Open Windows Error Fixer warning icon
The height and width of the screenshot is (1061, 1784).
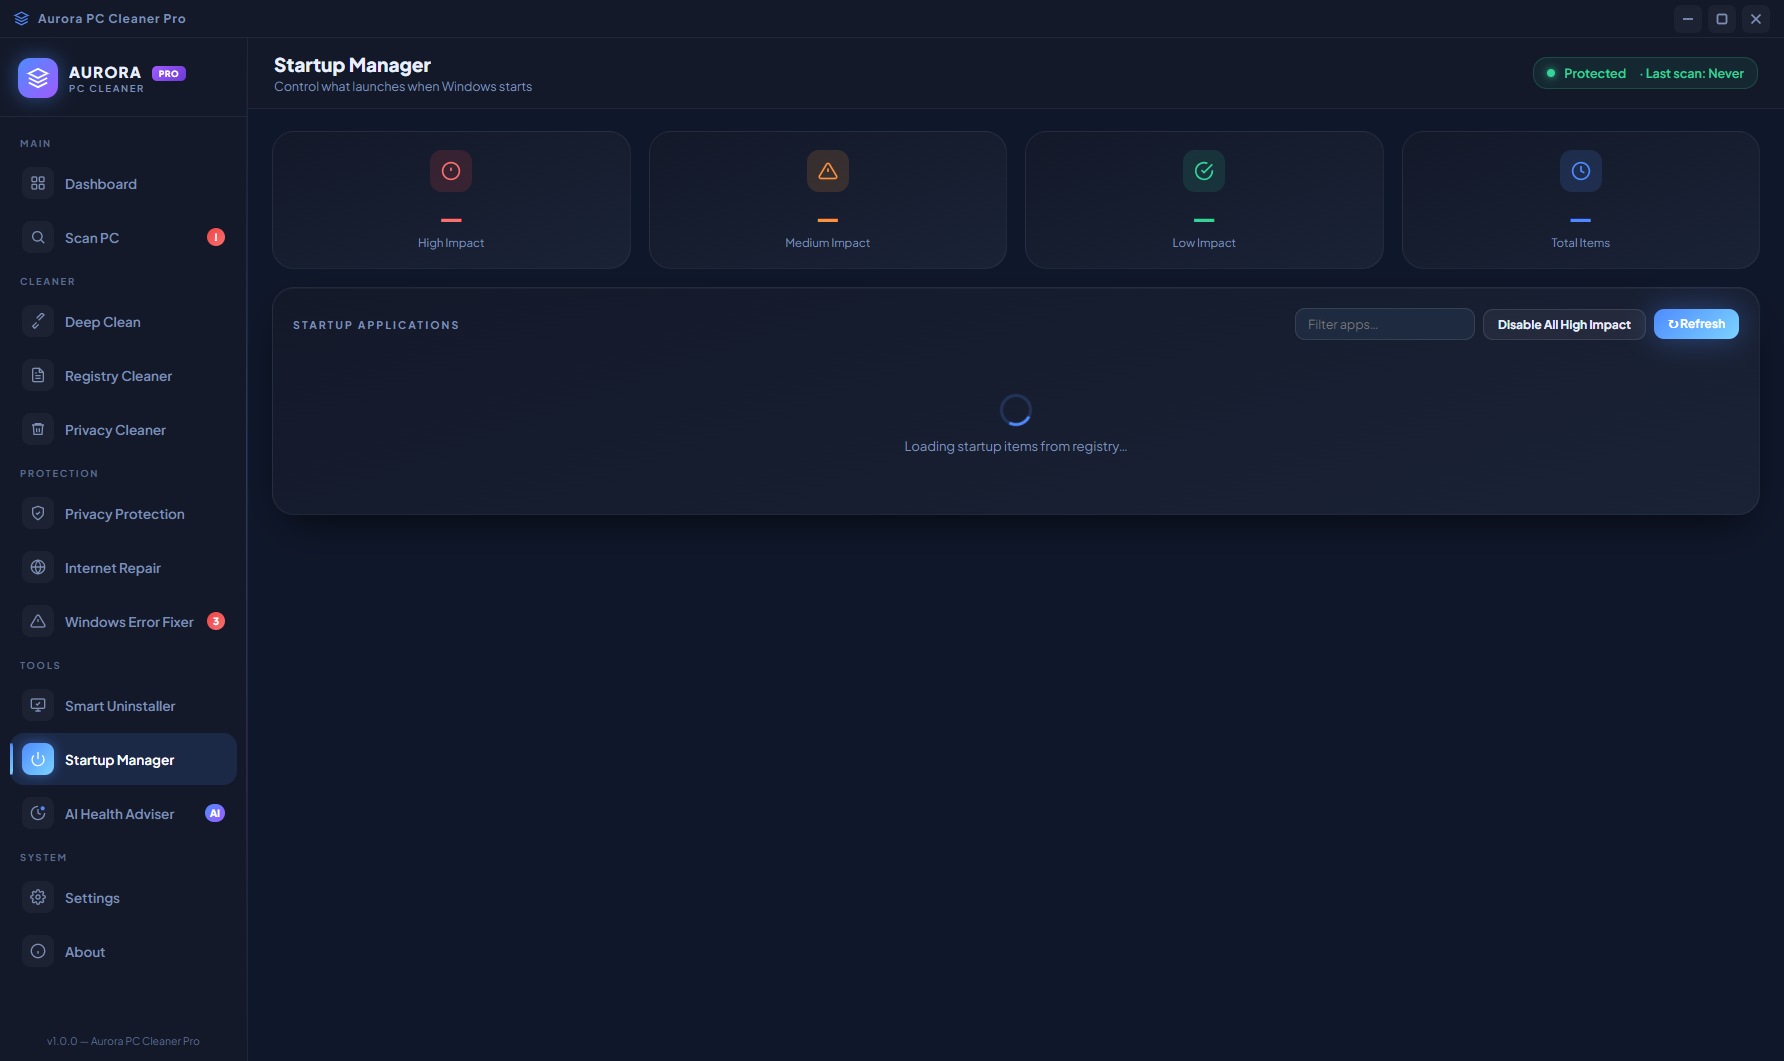pos(38,621)
